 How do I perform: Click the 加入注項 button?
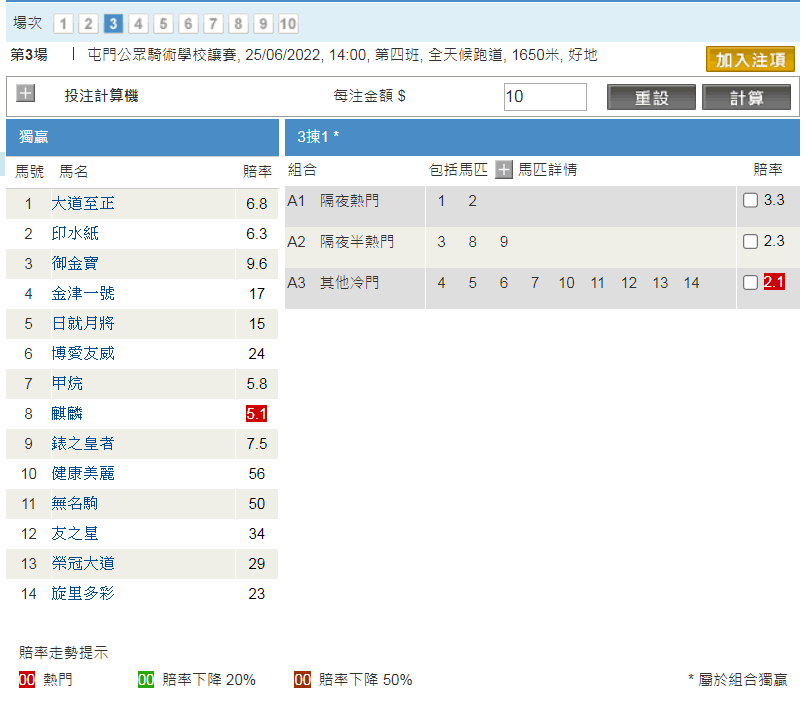[x=750, y=59]
